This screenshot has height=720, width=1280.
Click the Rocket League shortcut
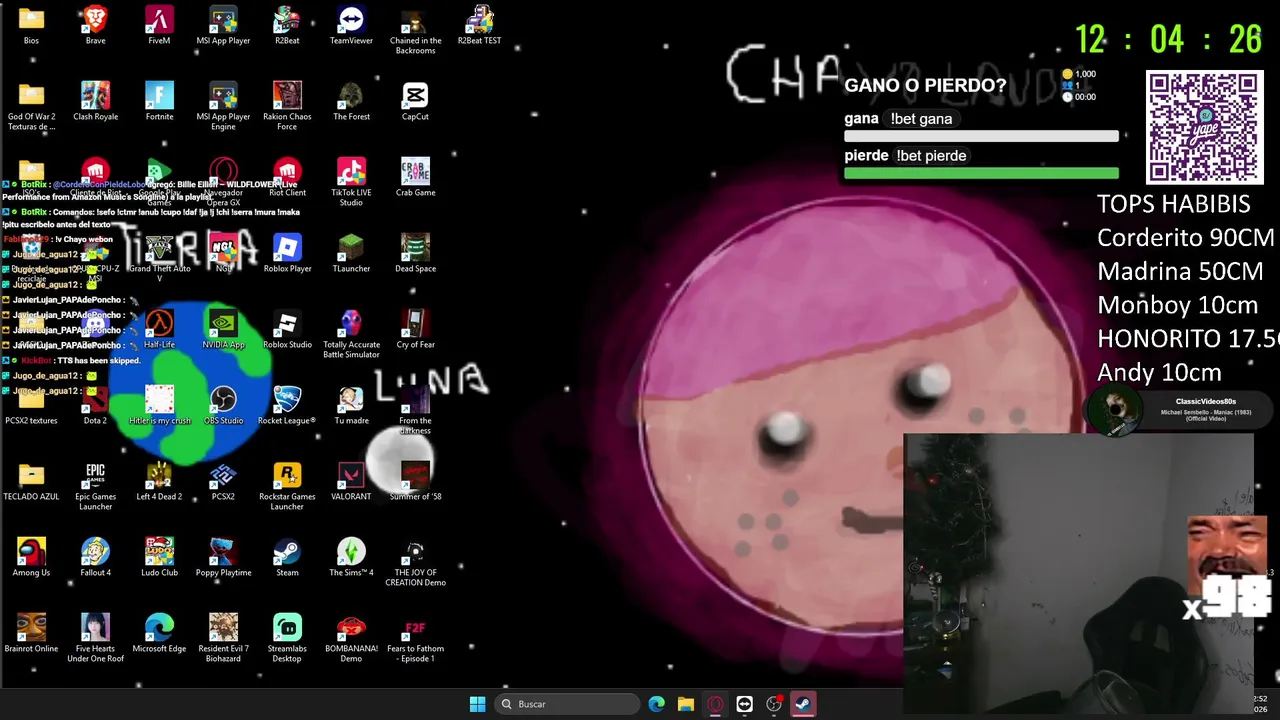click(x=287, y=406)
